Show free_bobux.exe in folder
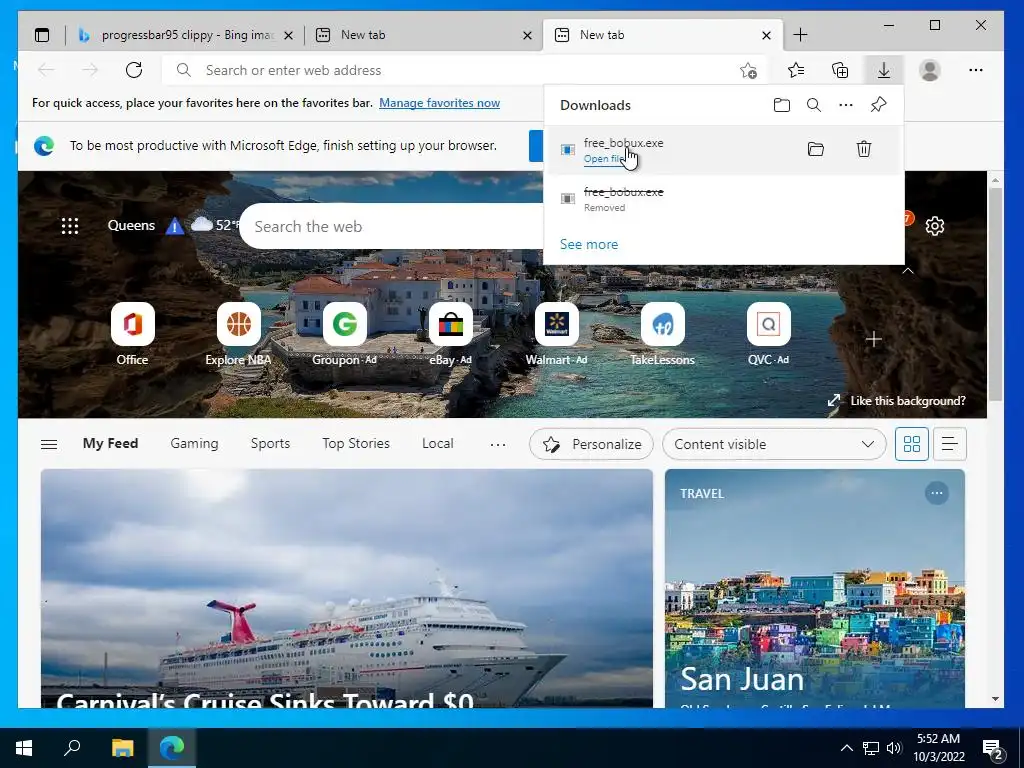 (816, 149)
